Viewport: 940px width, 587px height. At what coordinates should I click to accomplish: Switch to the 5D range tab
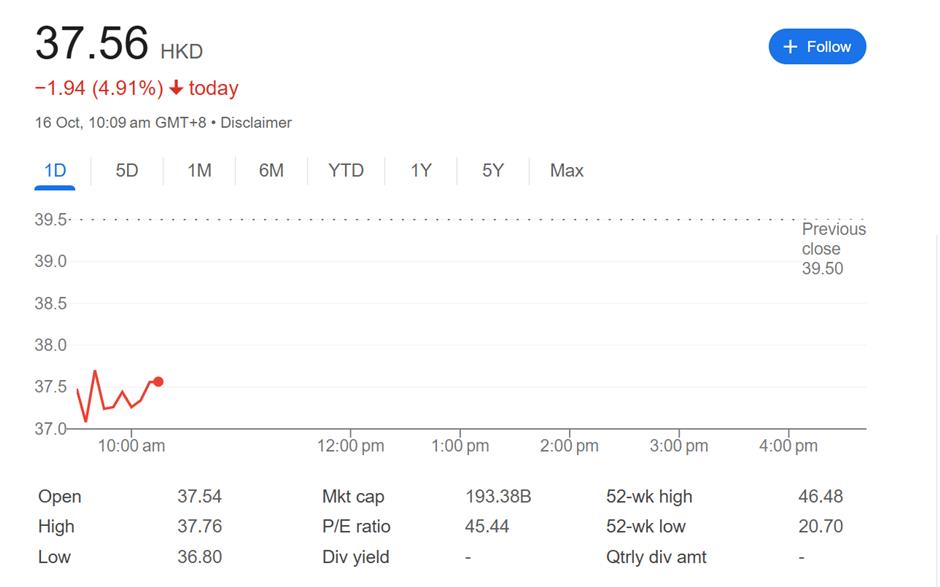[127, 171]
